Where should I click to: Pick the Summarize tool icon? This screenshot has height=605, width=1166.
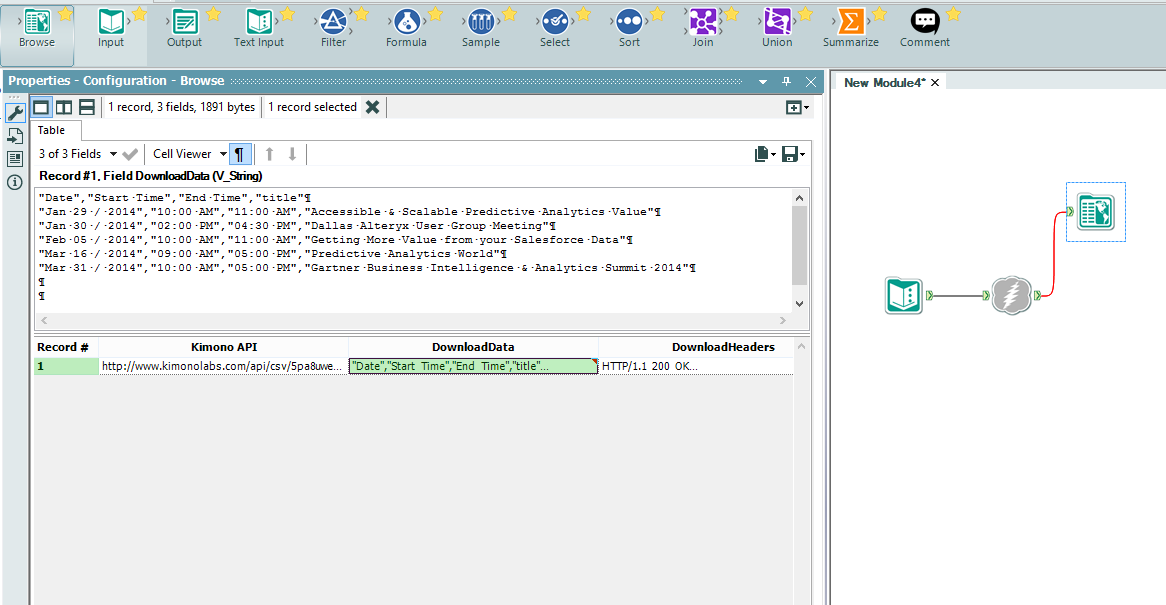pyautogui.click(x=850, y=28)
